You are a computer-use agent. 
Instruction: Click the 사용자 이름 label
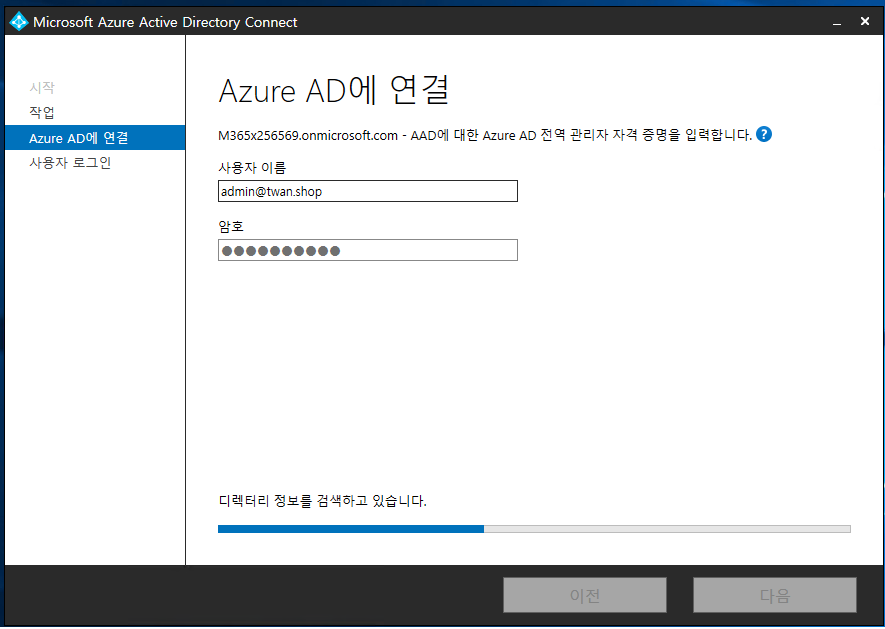(x=252, y=168)
